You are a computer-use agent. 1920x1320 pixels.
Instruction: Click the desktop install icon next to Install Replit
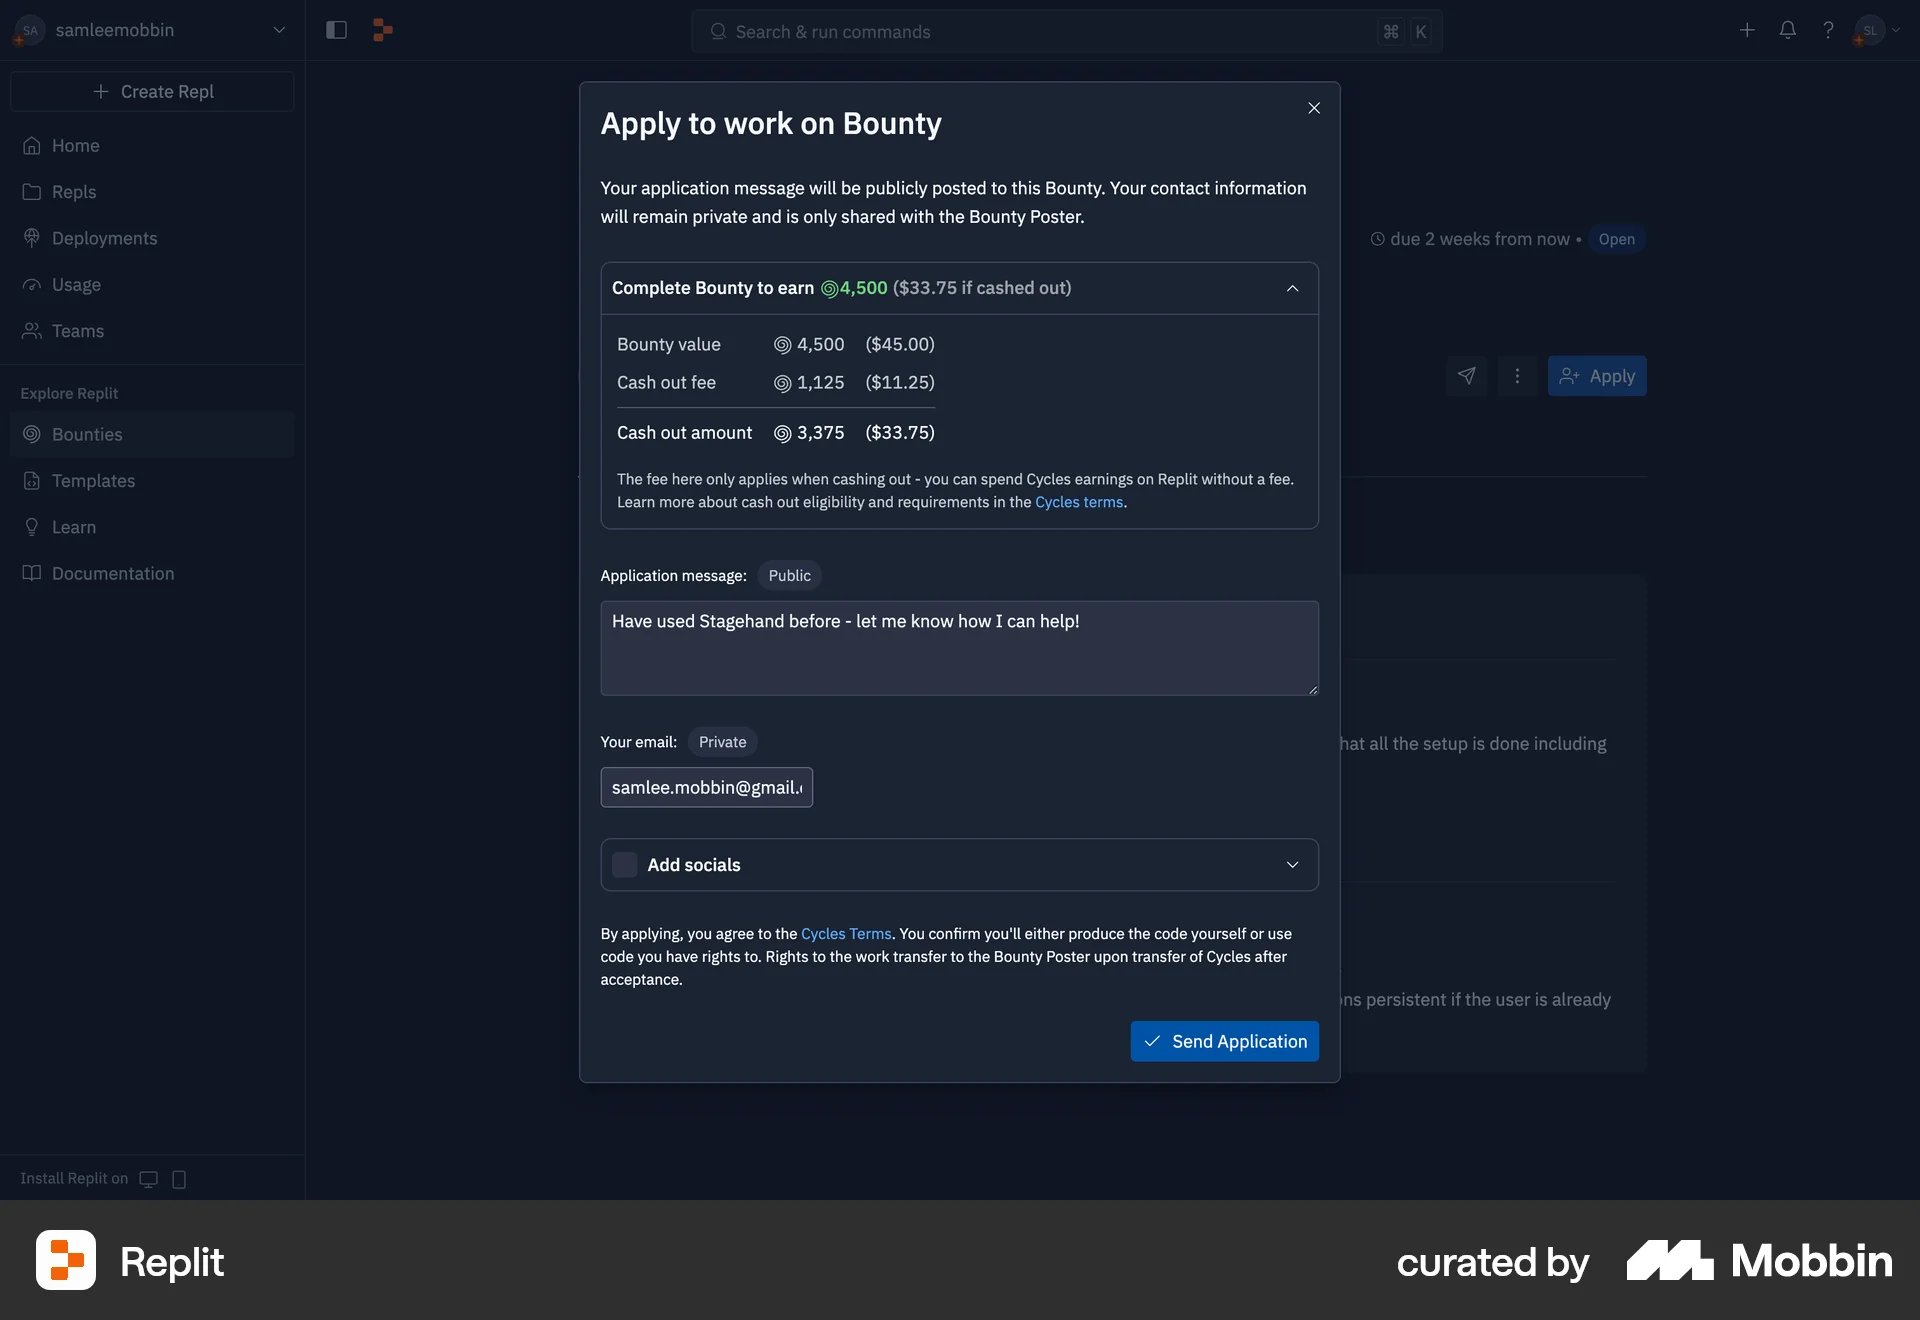(x=148, y=1179)
